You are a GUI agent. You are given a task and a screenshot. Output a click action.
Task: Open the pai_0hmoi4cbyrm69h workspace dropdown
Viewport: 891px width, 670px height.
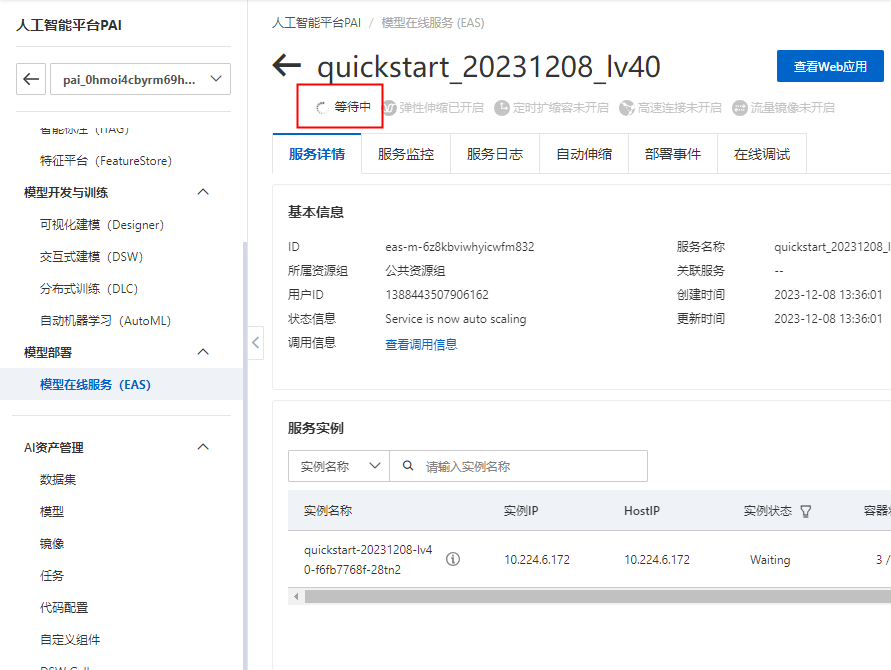140,79
